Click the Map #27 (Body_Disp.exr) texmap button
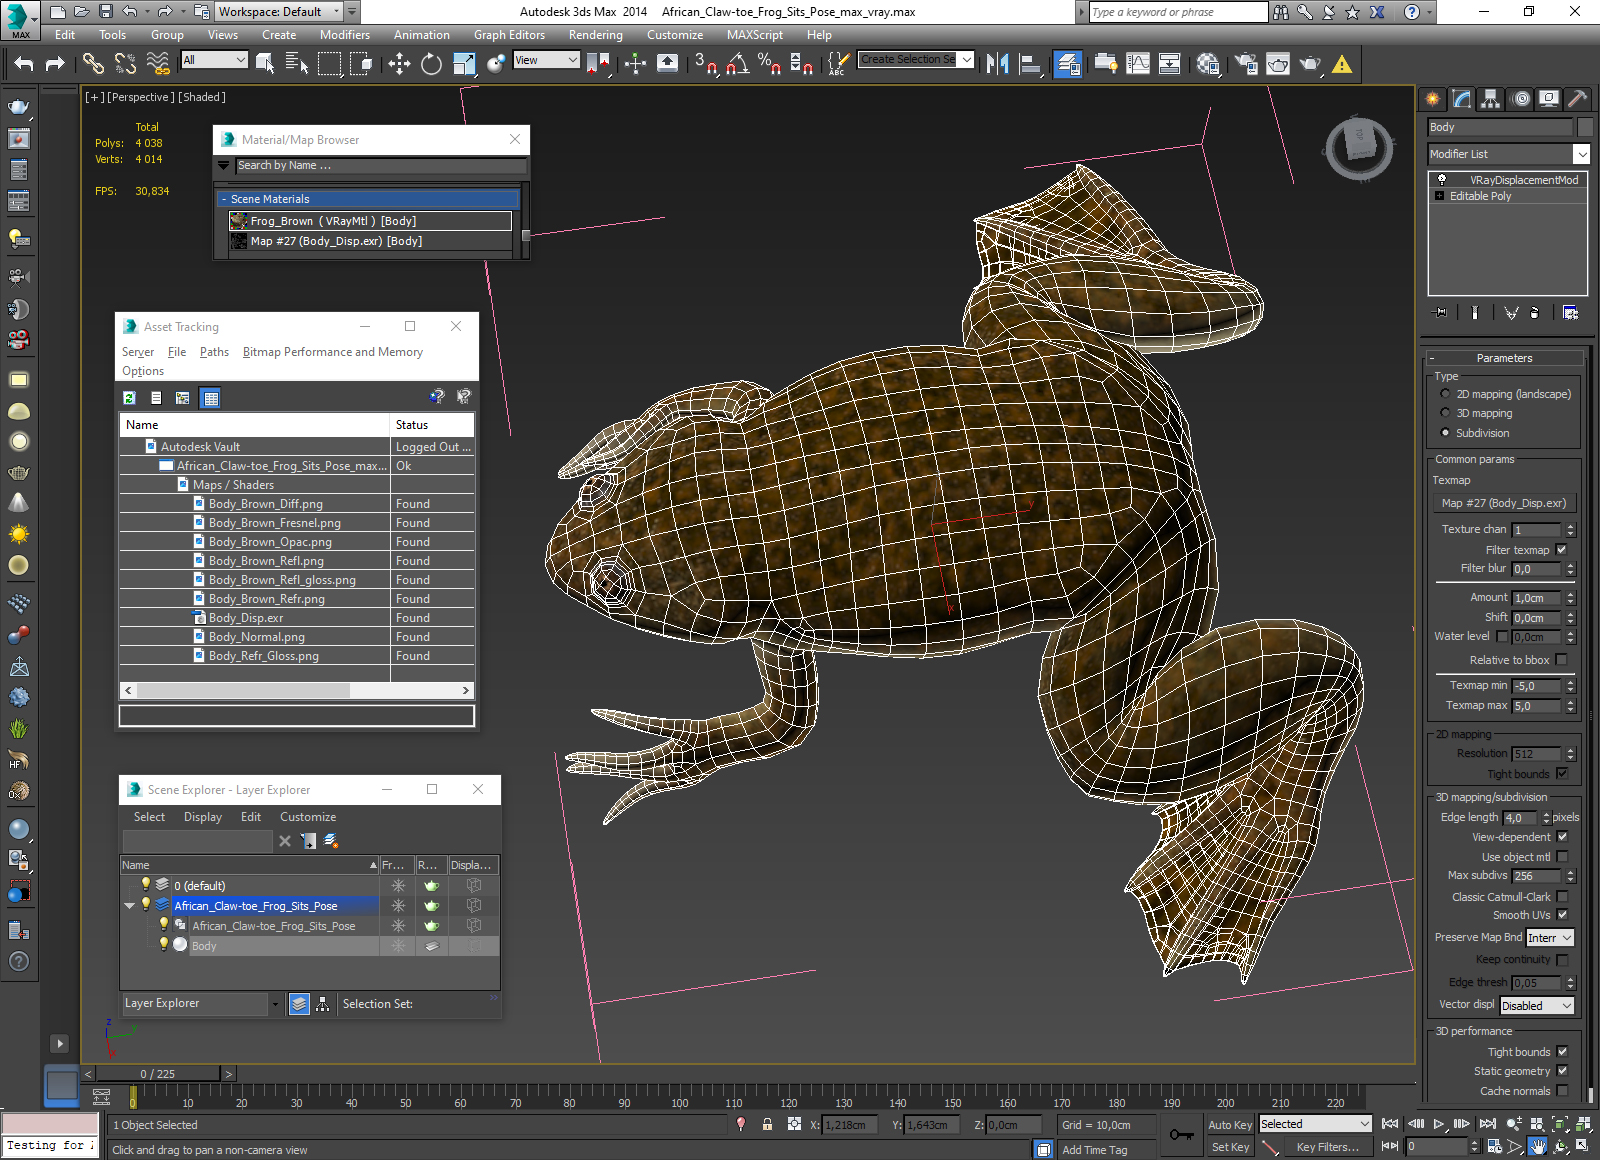 tap(1504, 503)
